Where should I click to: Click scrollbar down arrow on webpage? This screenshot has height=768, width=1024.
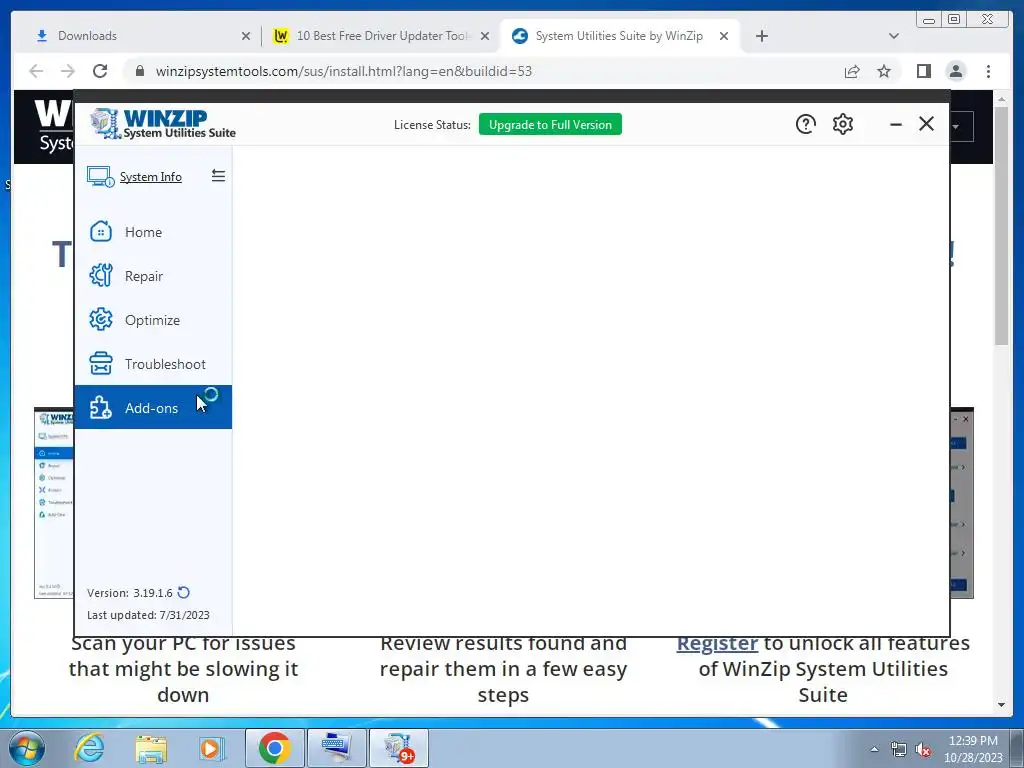click(x=1002, y=705)
